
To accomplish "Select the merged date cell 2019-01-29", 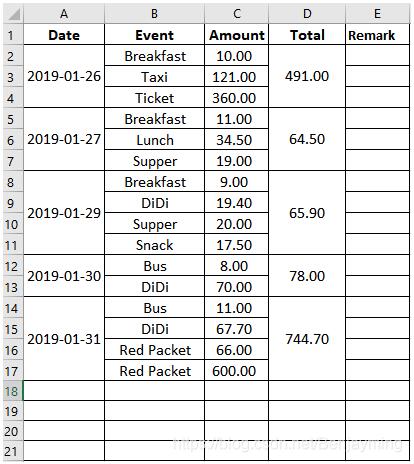I will pos(64,213).
